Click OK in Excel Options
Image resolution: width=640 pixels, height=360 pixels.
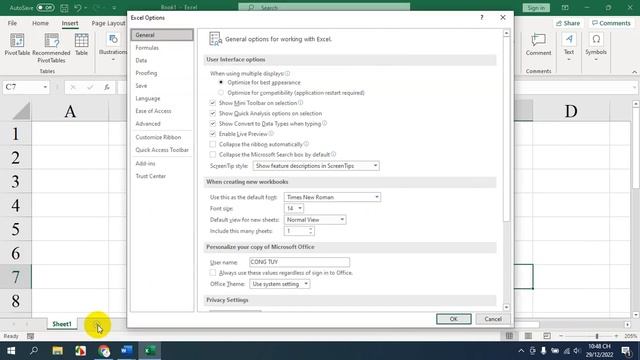tap(453, 319)
